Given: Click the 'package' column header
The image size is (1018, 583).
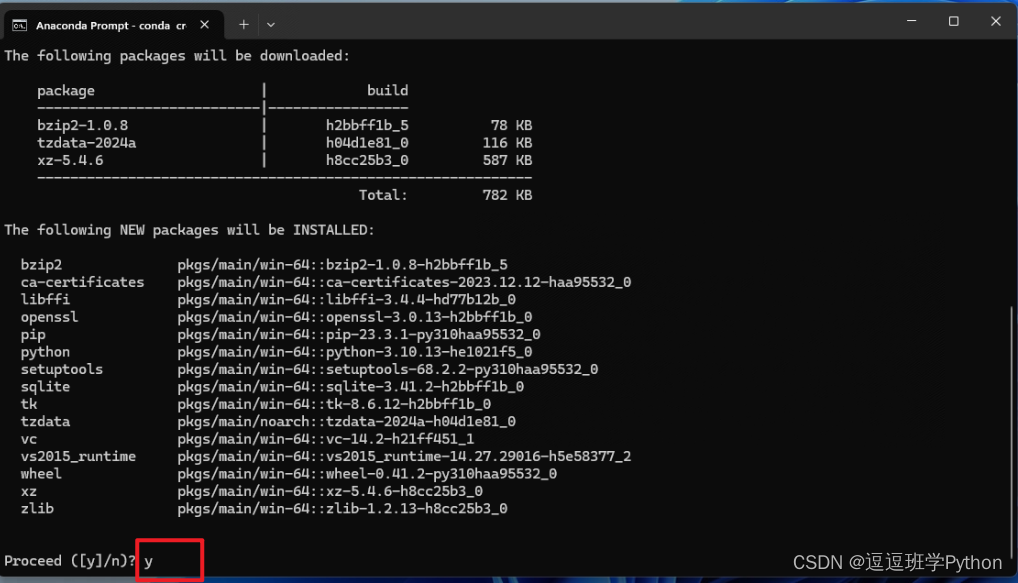Looking at the screenshot, I should [66, 91].
